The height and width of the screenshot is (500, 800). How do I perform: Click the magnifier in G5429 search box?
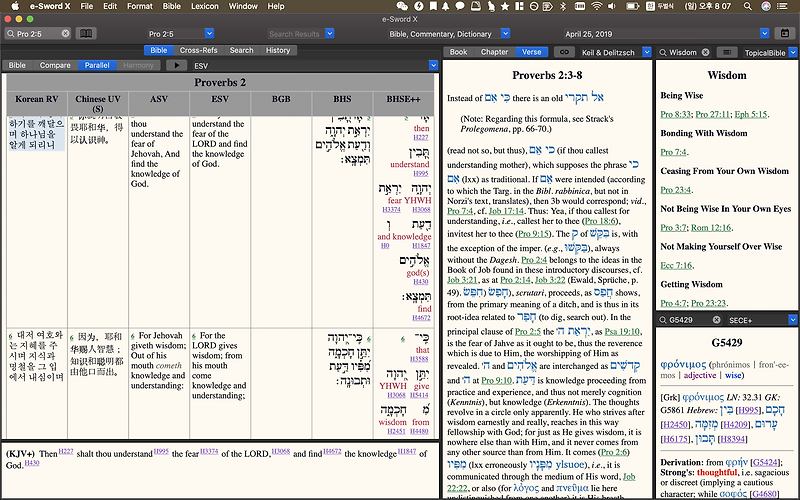tap(663, 320)
